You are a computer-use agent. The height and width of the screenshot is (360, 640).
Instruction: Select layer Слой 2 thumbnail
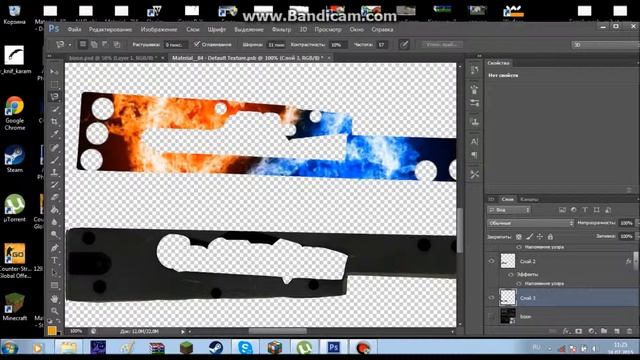point(508,261)
